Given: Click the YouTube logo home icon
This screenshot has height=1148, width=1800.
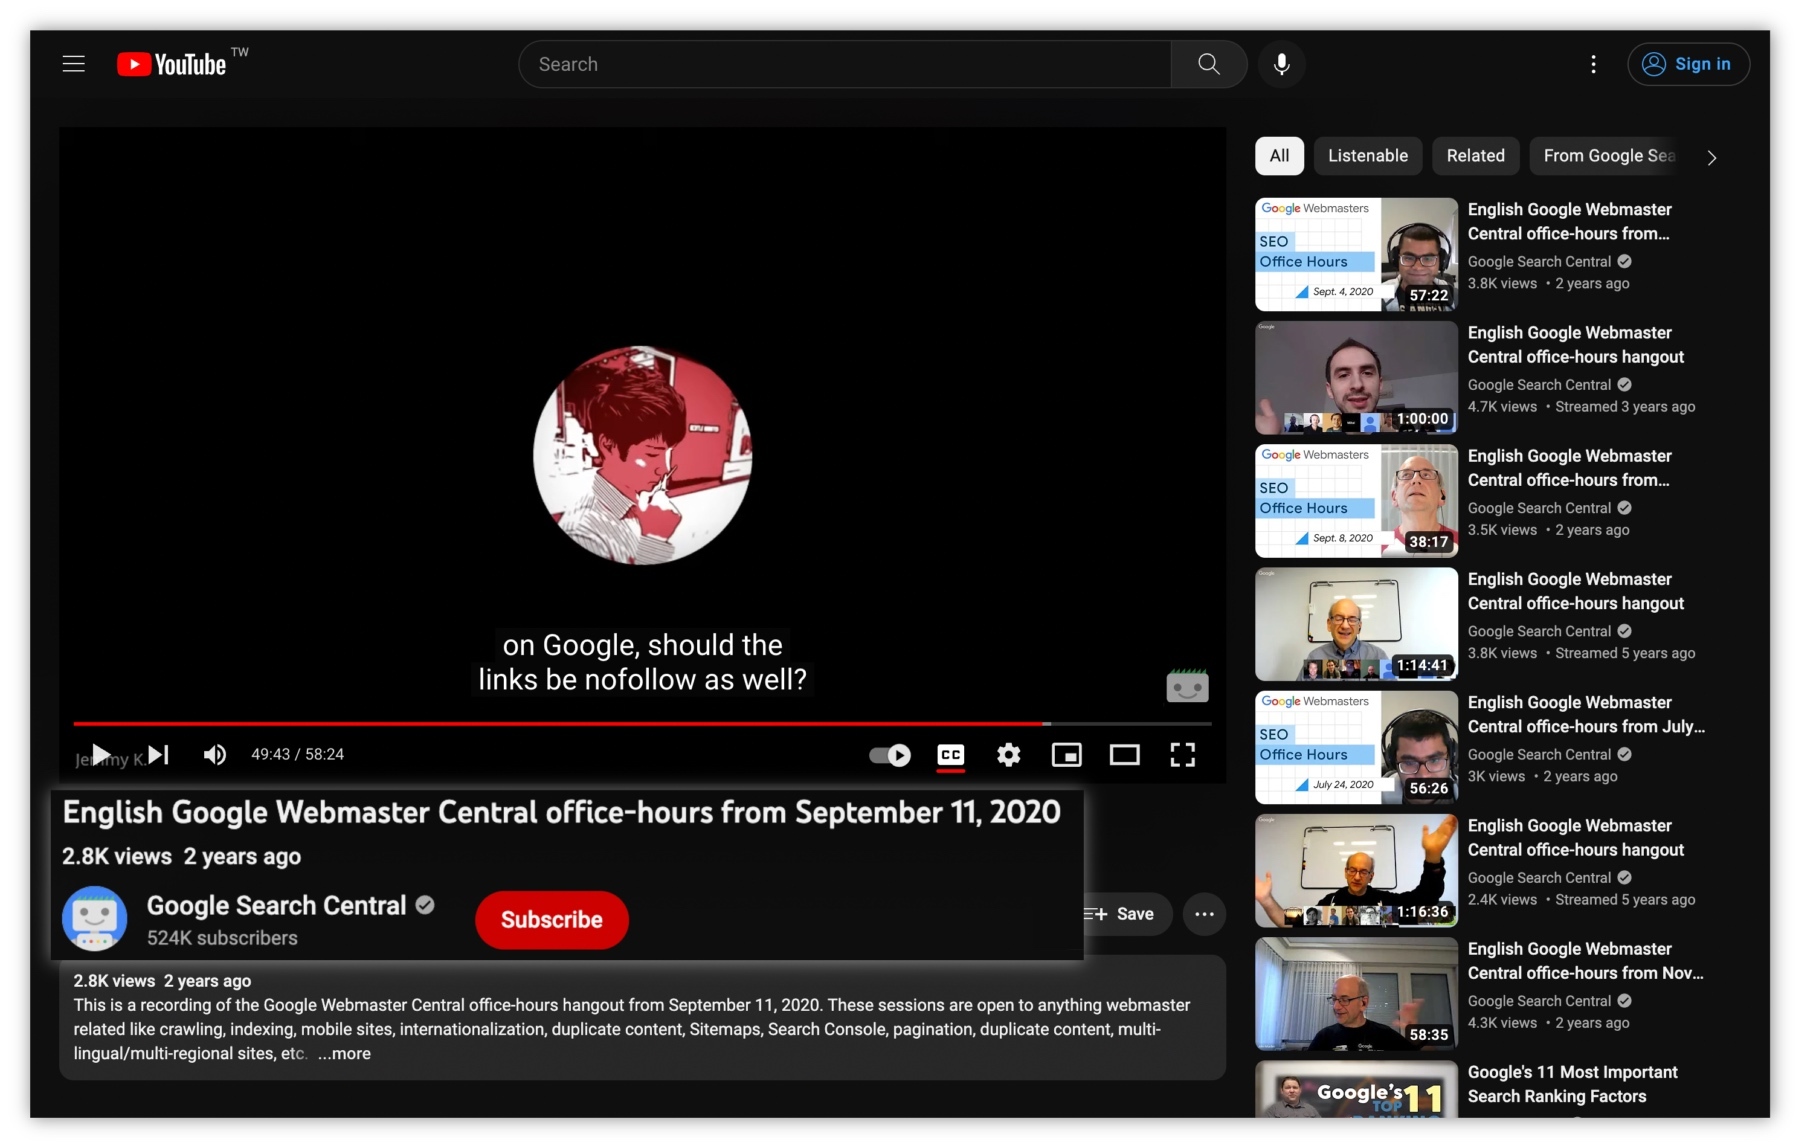Looking at the screenshot, I should click(172, 64).
